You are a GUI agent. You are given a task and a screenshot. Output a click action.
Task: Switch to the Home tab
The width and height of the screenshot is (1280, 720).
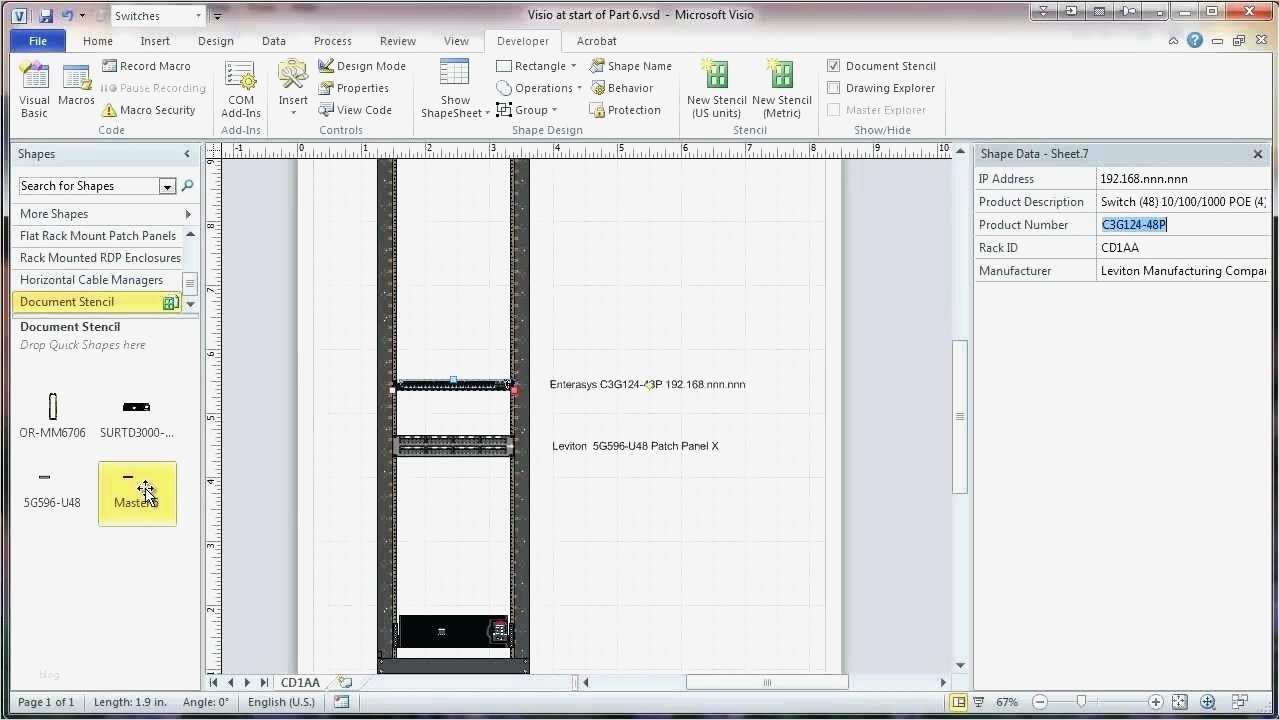98,41
